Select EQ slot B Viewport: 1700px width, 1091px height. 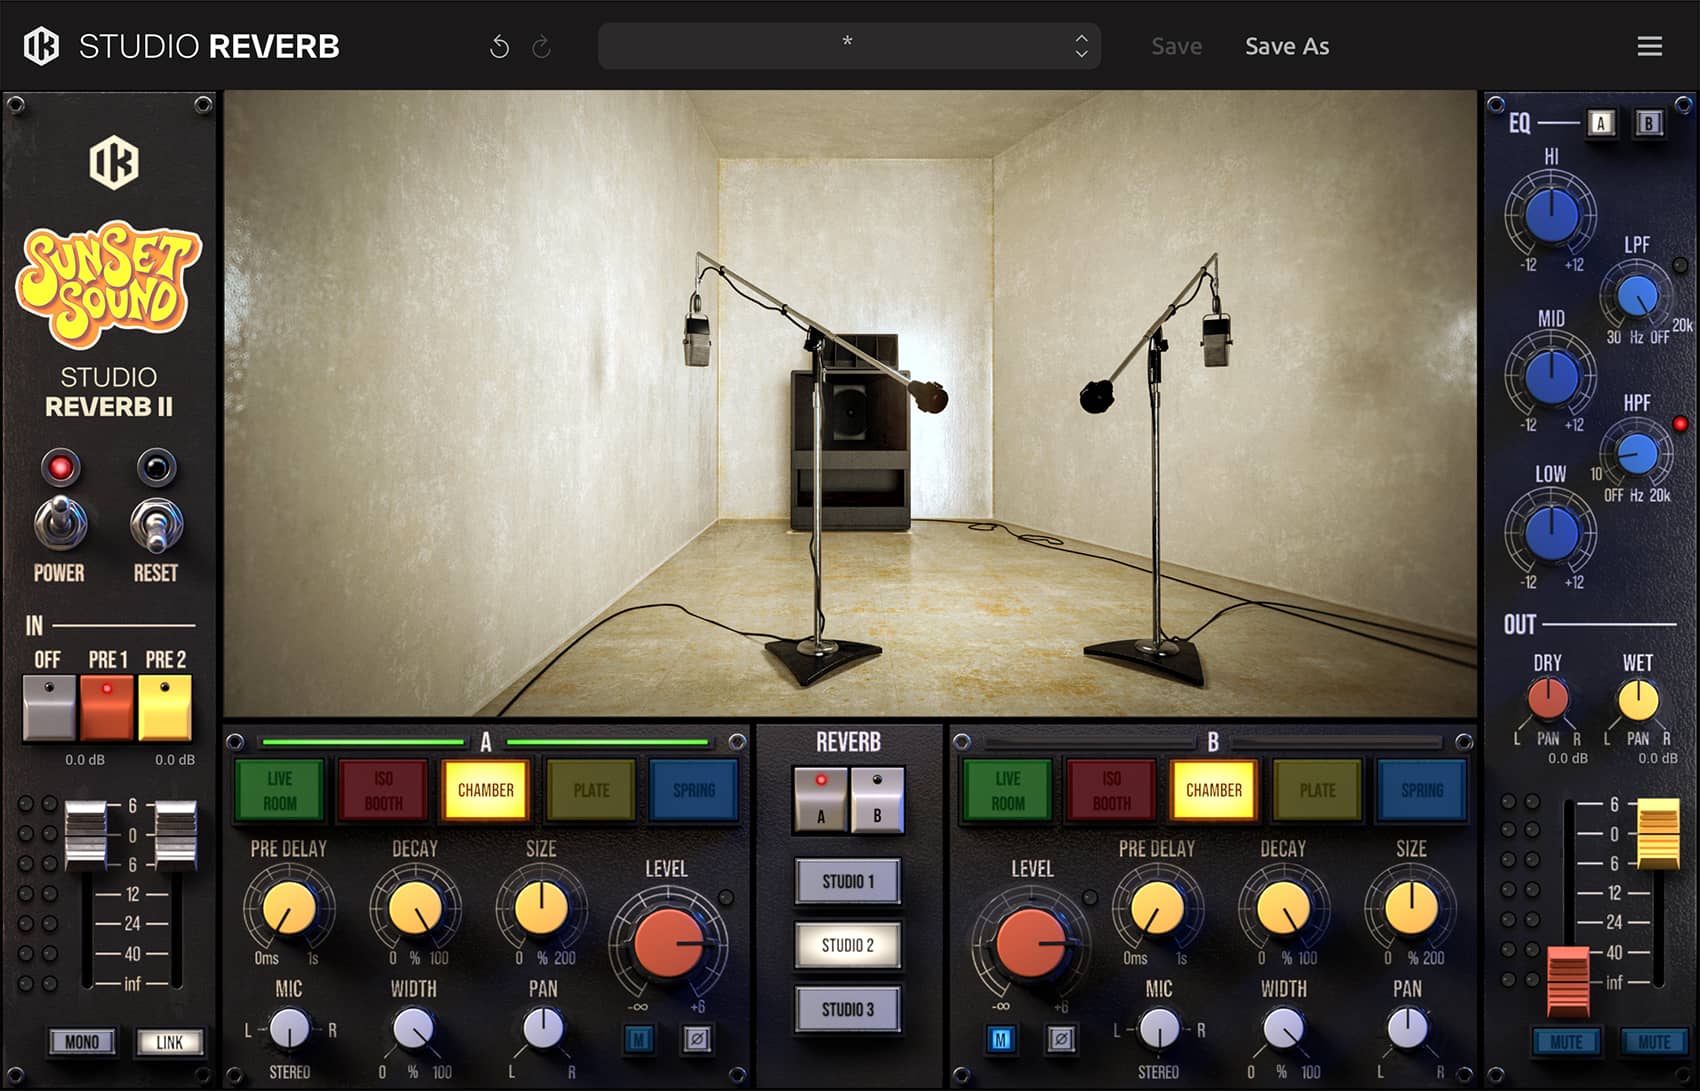[1648, 123]
